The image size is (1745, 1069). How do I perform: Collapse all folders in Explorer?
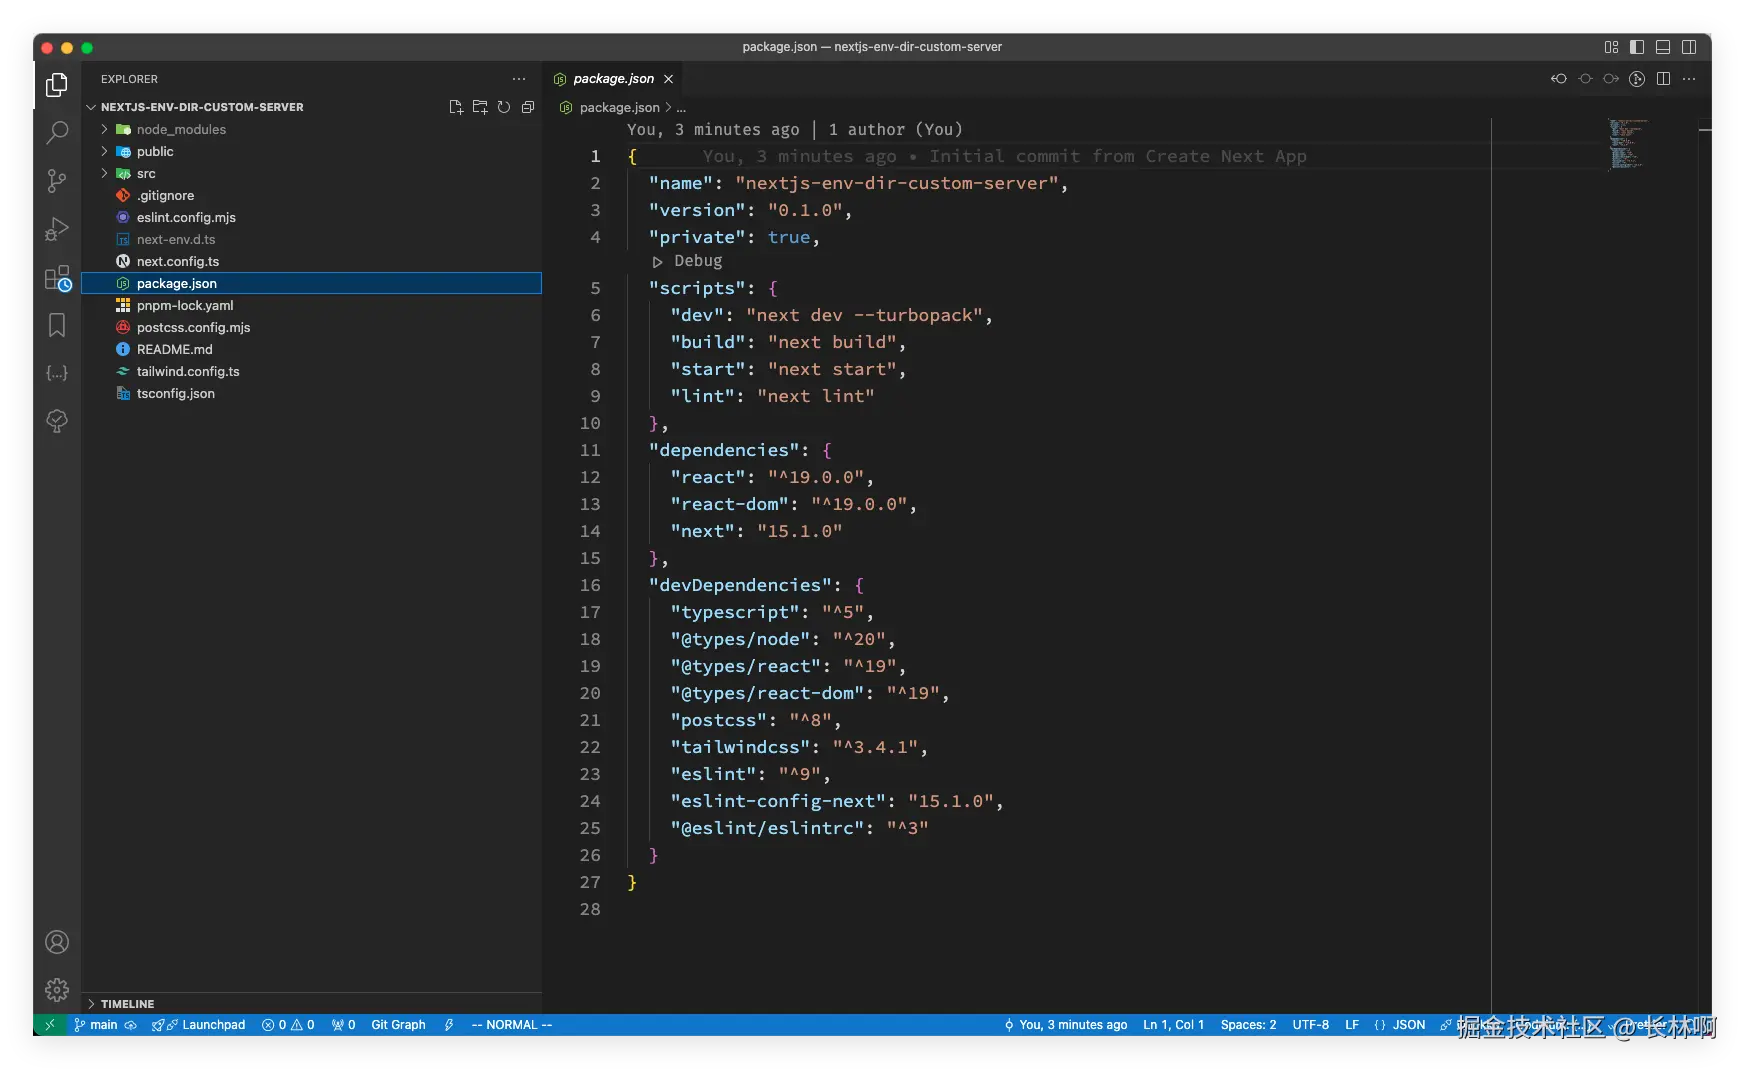[528, 107]
